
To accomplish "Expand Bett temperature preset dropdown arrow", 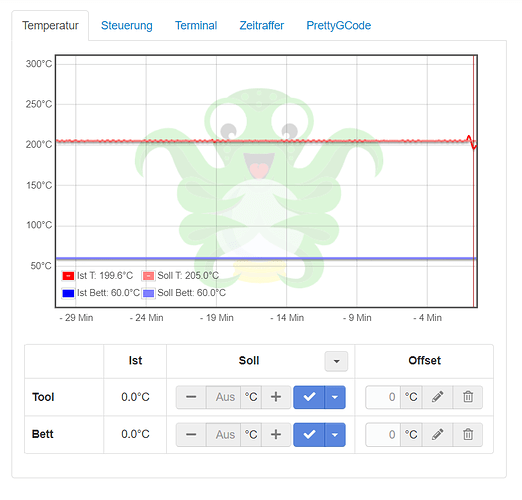I will [335, 434].
